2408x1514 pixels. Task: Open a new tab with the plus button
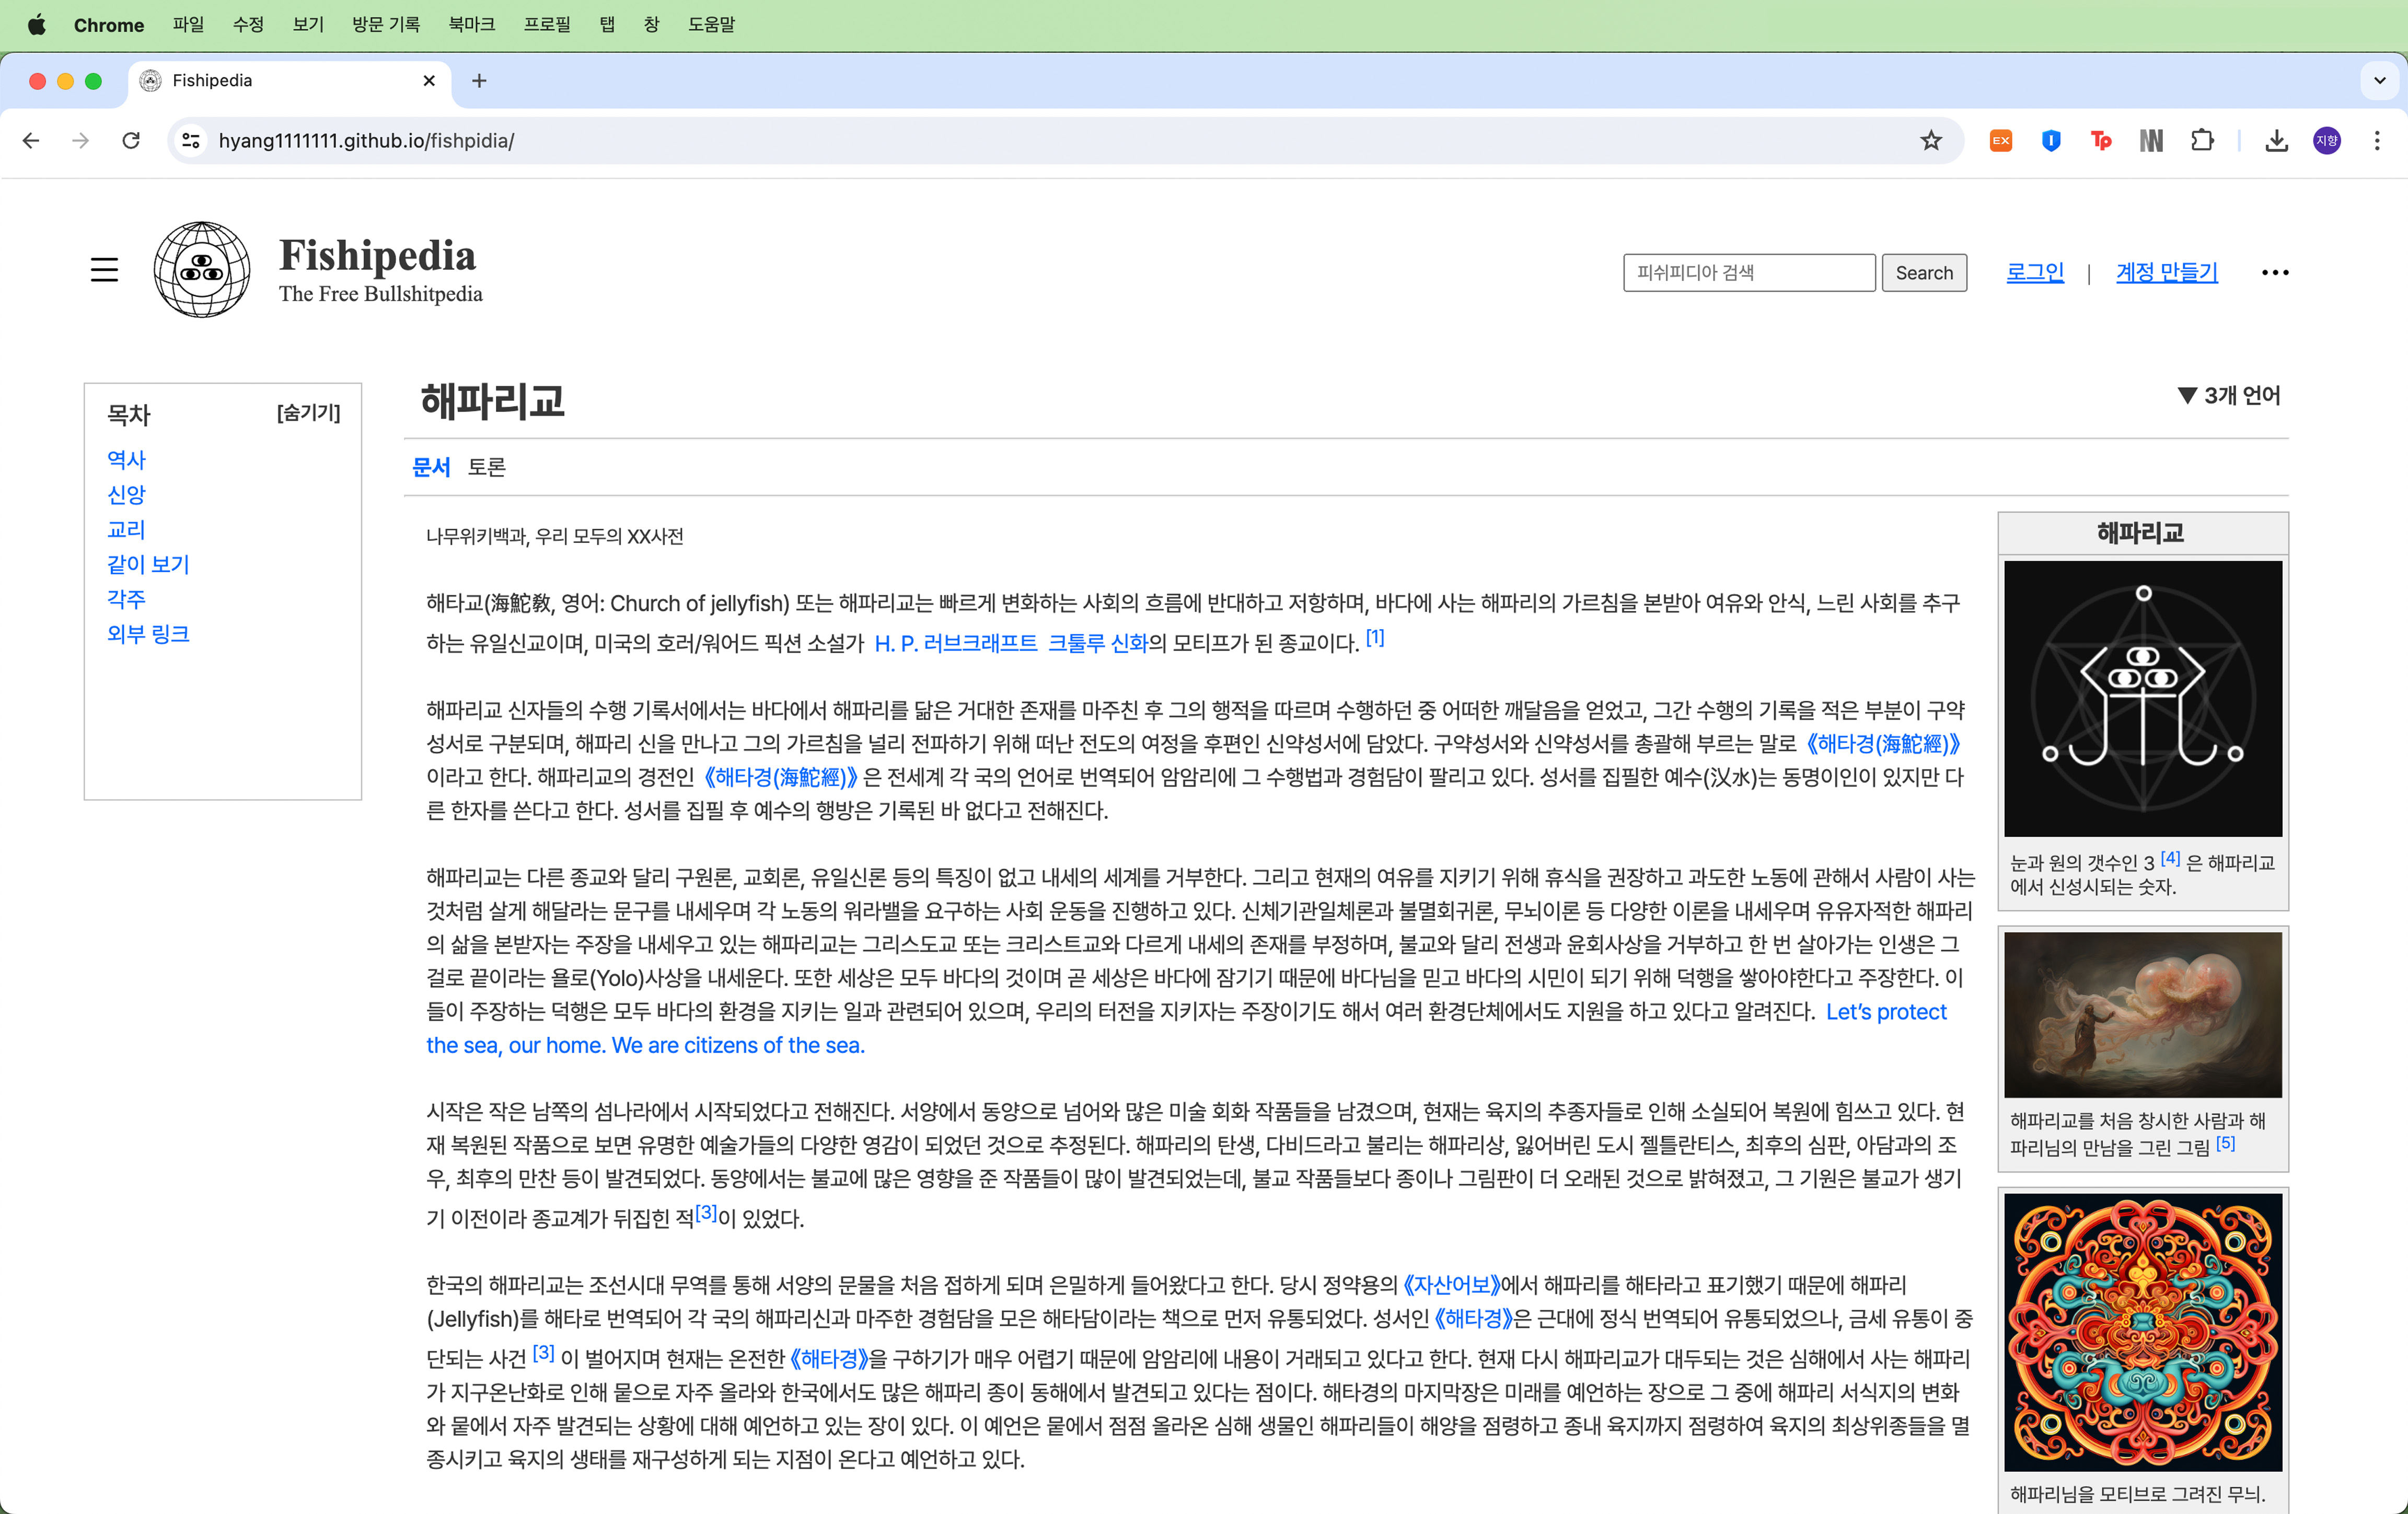pyautogui.click(x=479, y=81)
